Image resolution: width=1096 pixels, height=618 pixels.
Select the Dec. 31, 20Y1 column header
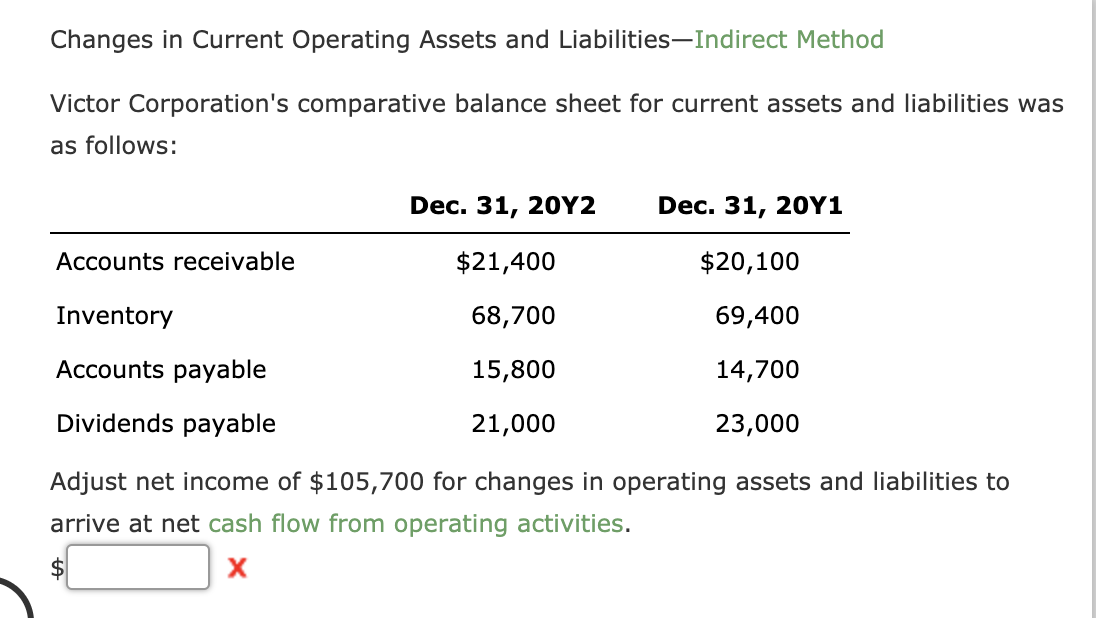click(750, 205)
